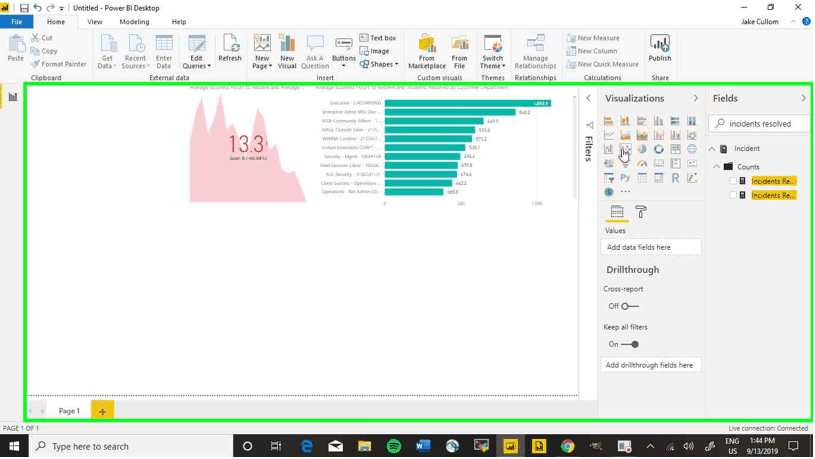Image resolution: width=815 pixels, height=459 pixels.
Task: Choose the Map globe visualization
Action: click(692, 149)
